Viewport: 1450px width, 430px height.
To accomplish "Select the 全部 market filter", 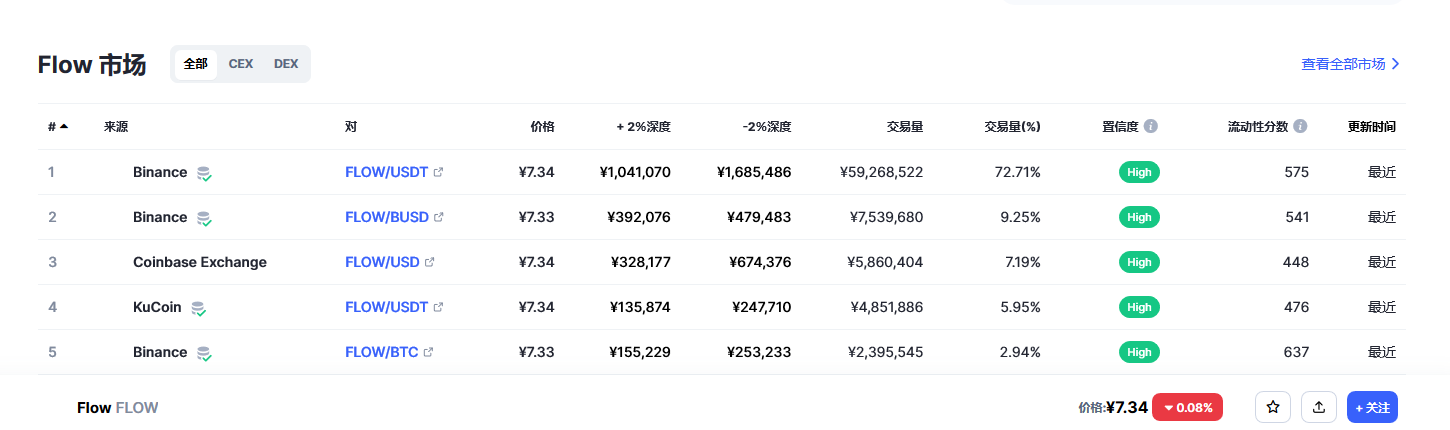I will 196,64.
